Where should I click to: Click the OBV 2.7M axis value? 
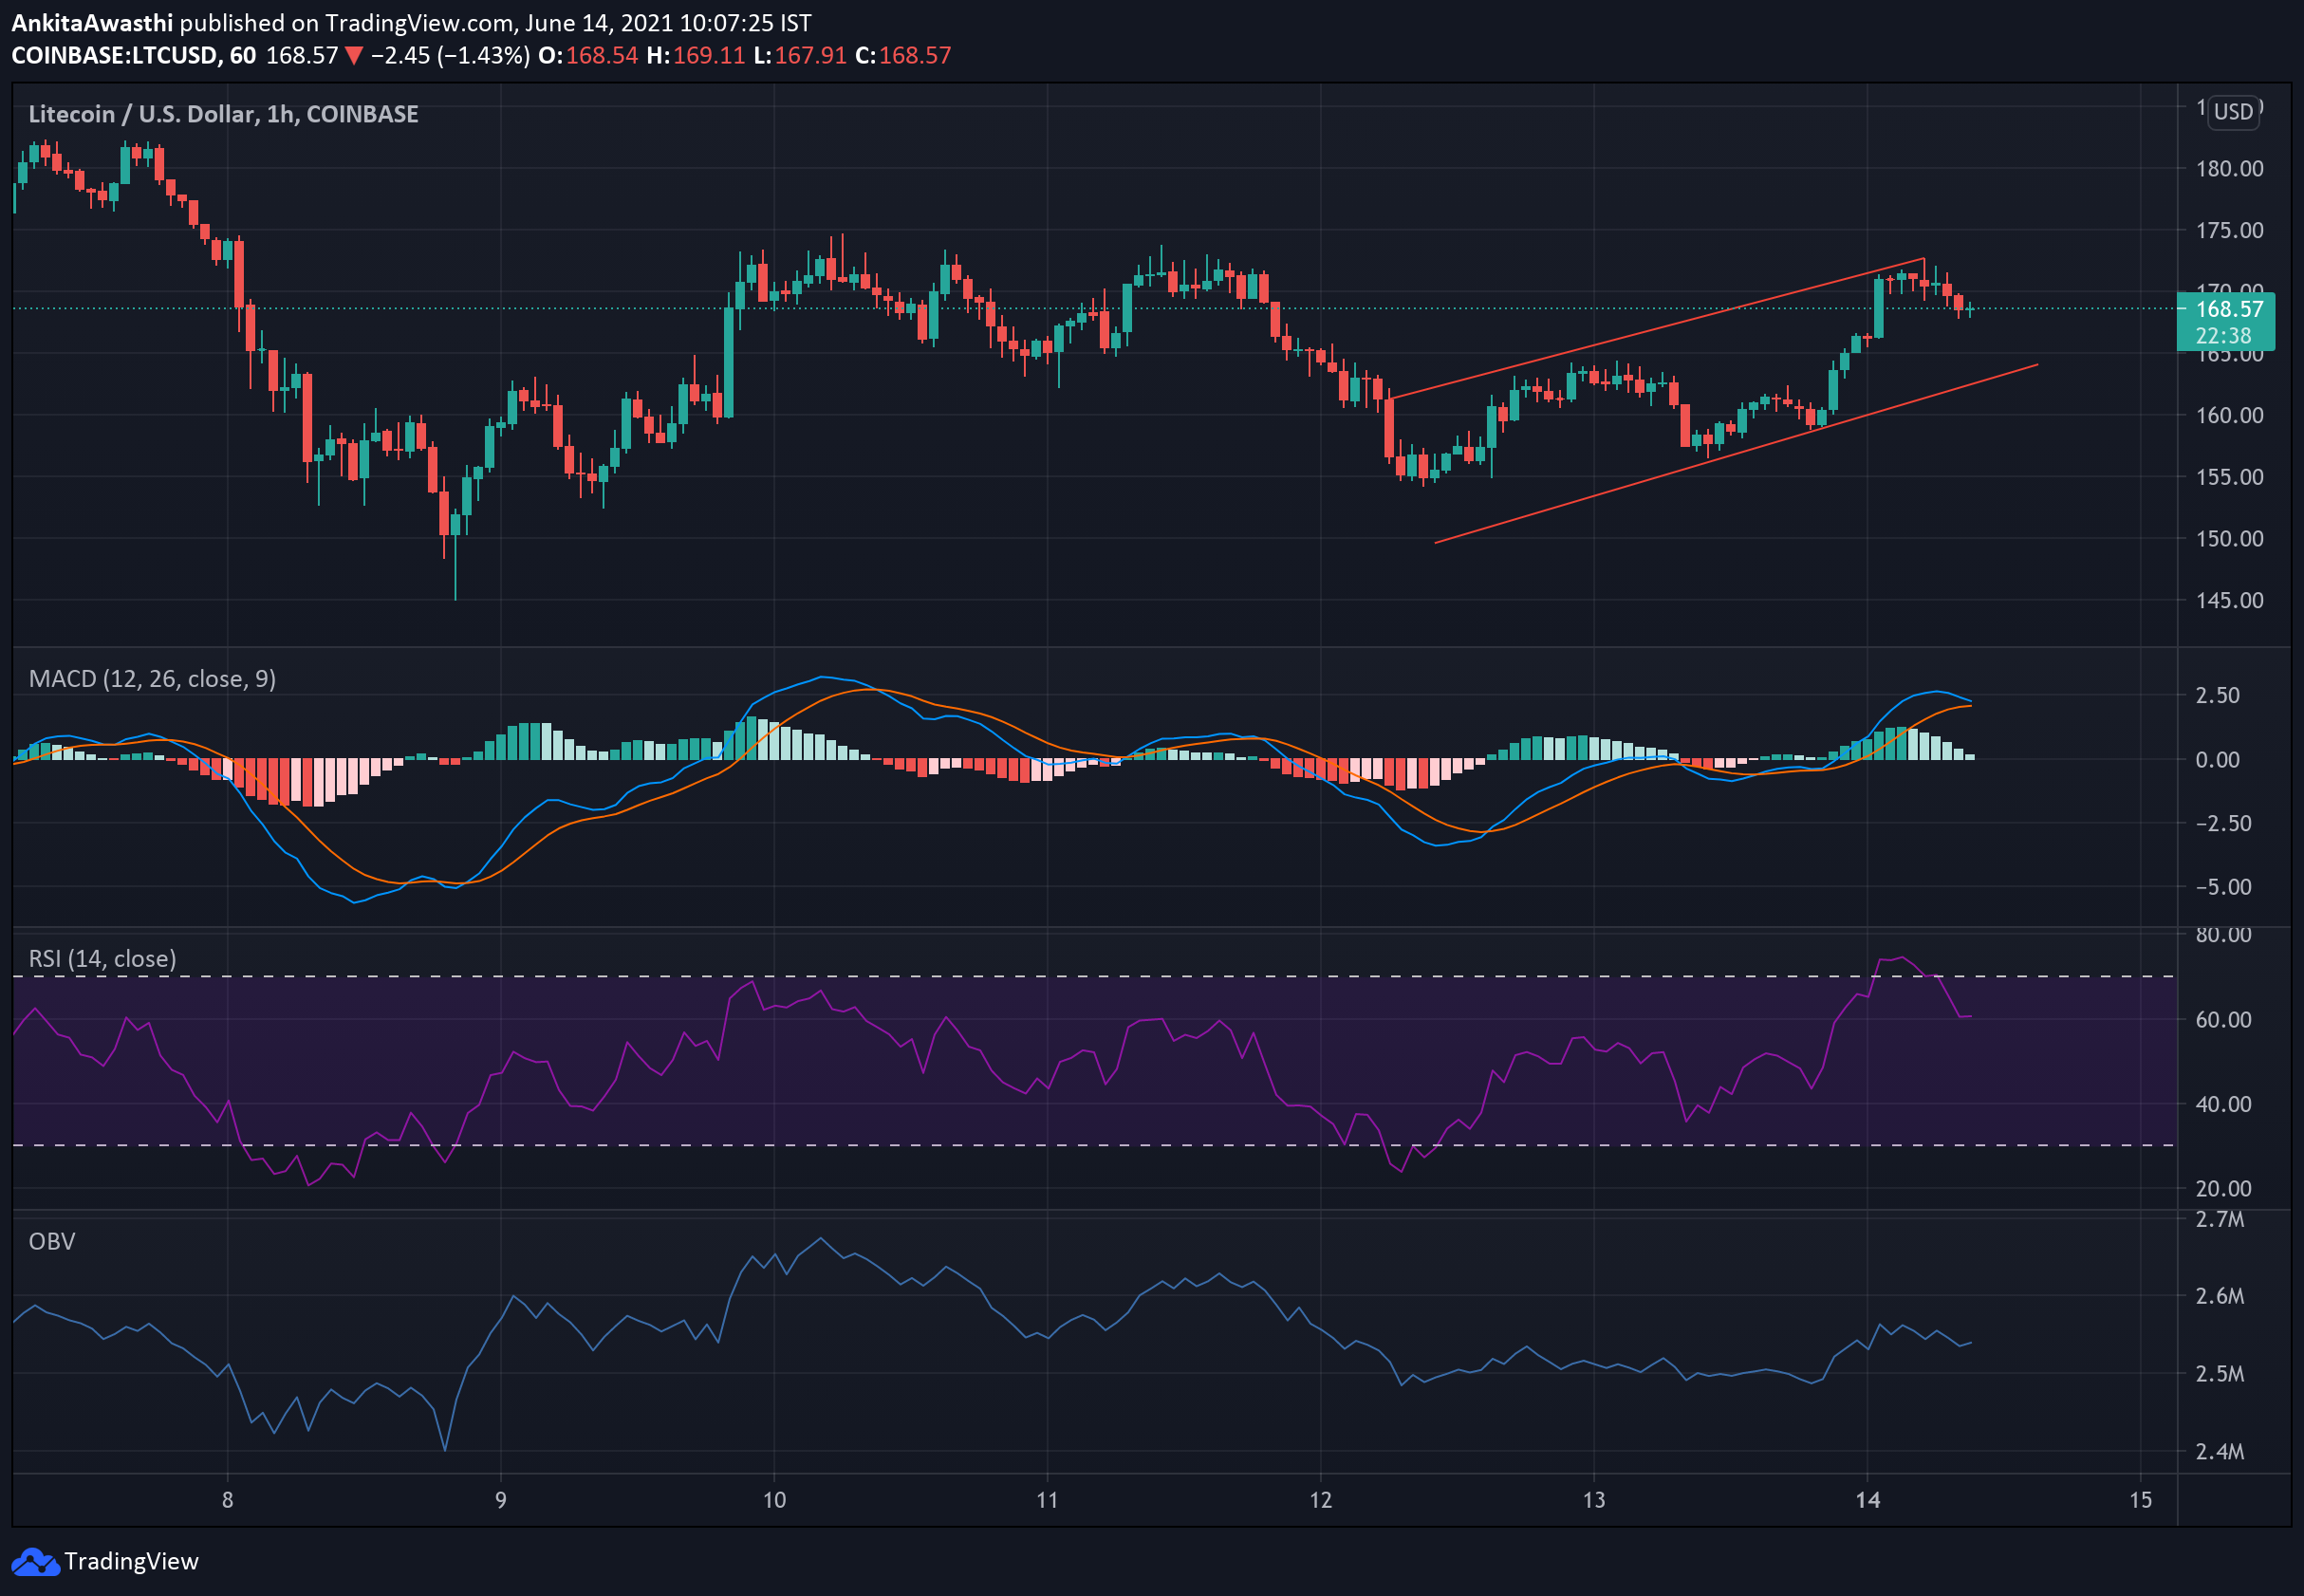click(x=2220, y=1219)
